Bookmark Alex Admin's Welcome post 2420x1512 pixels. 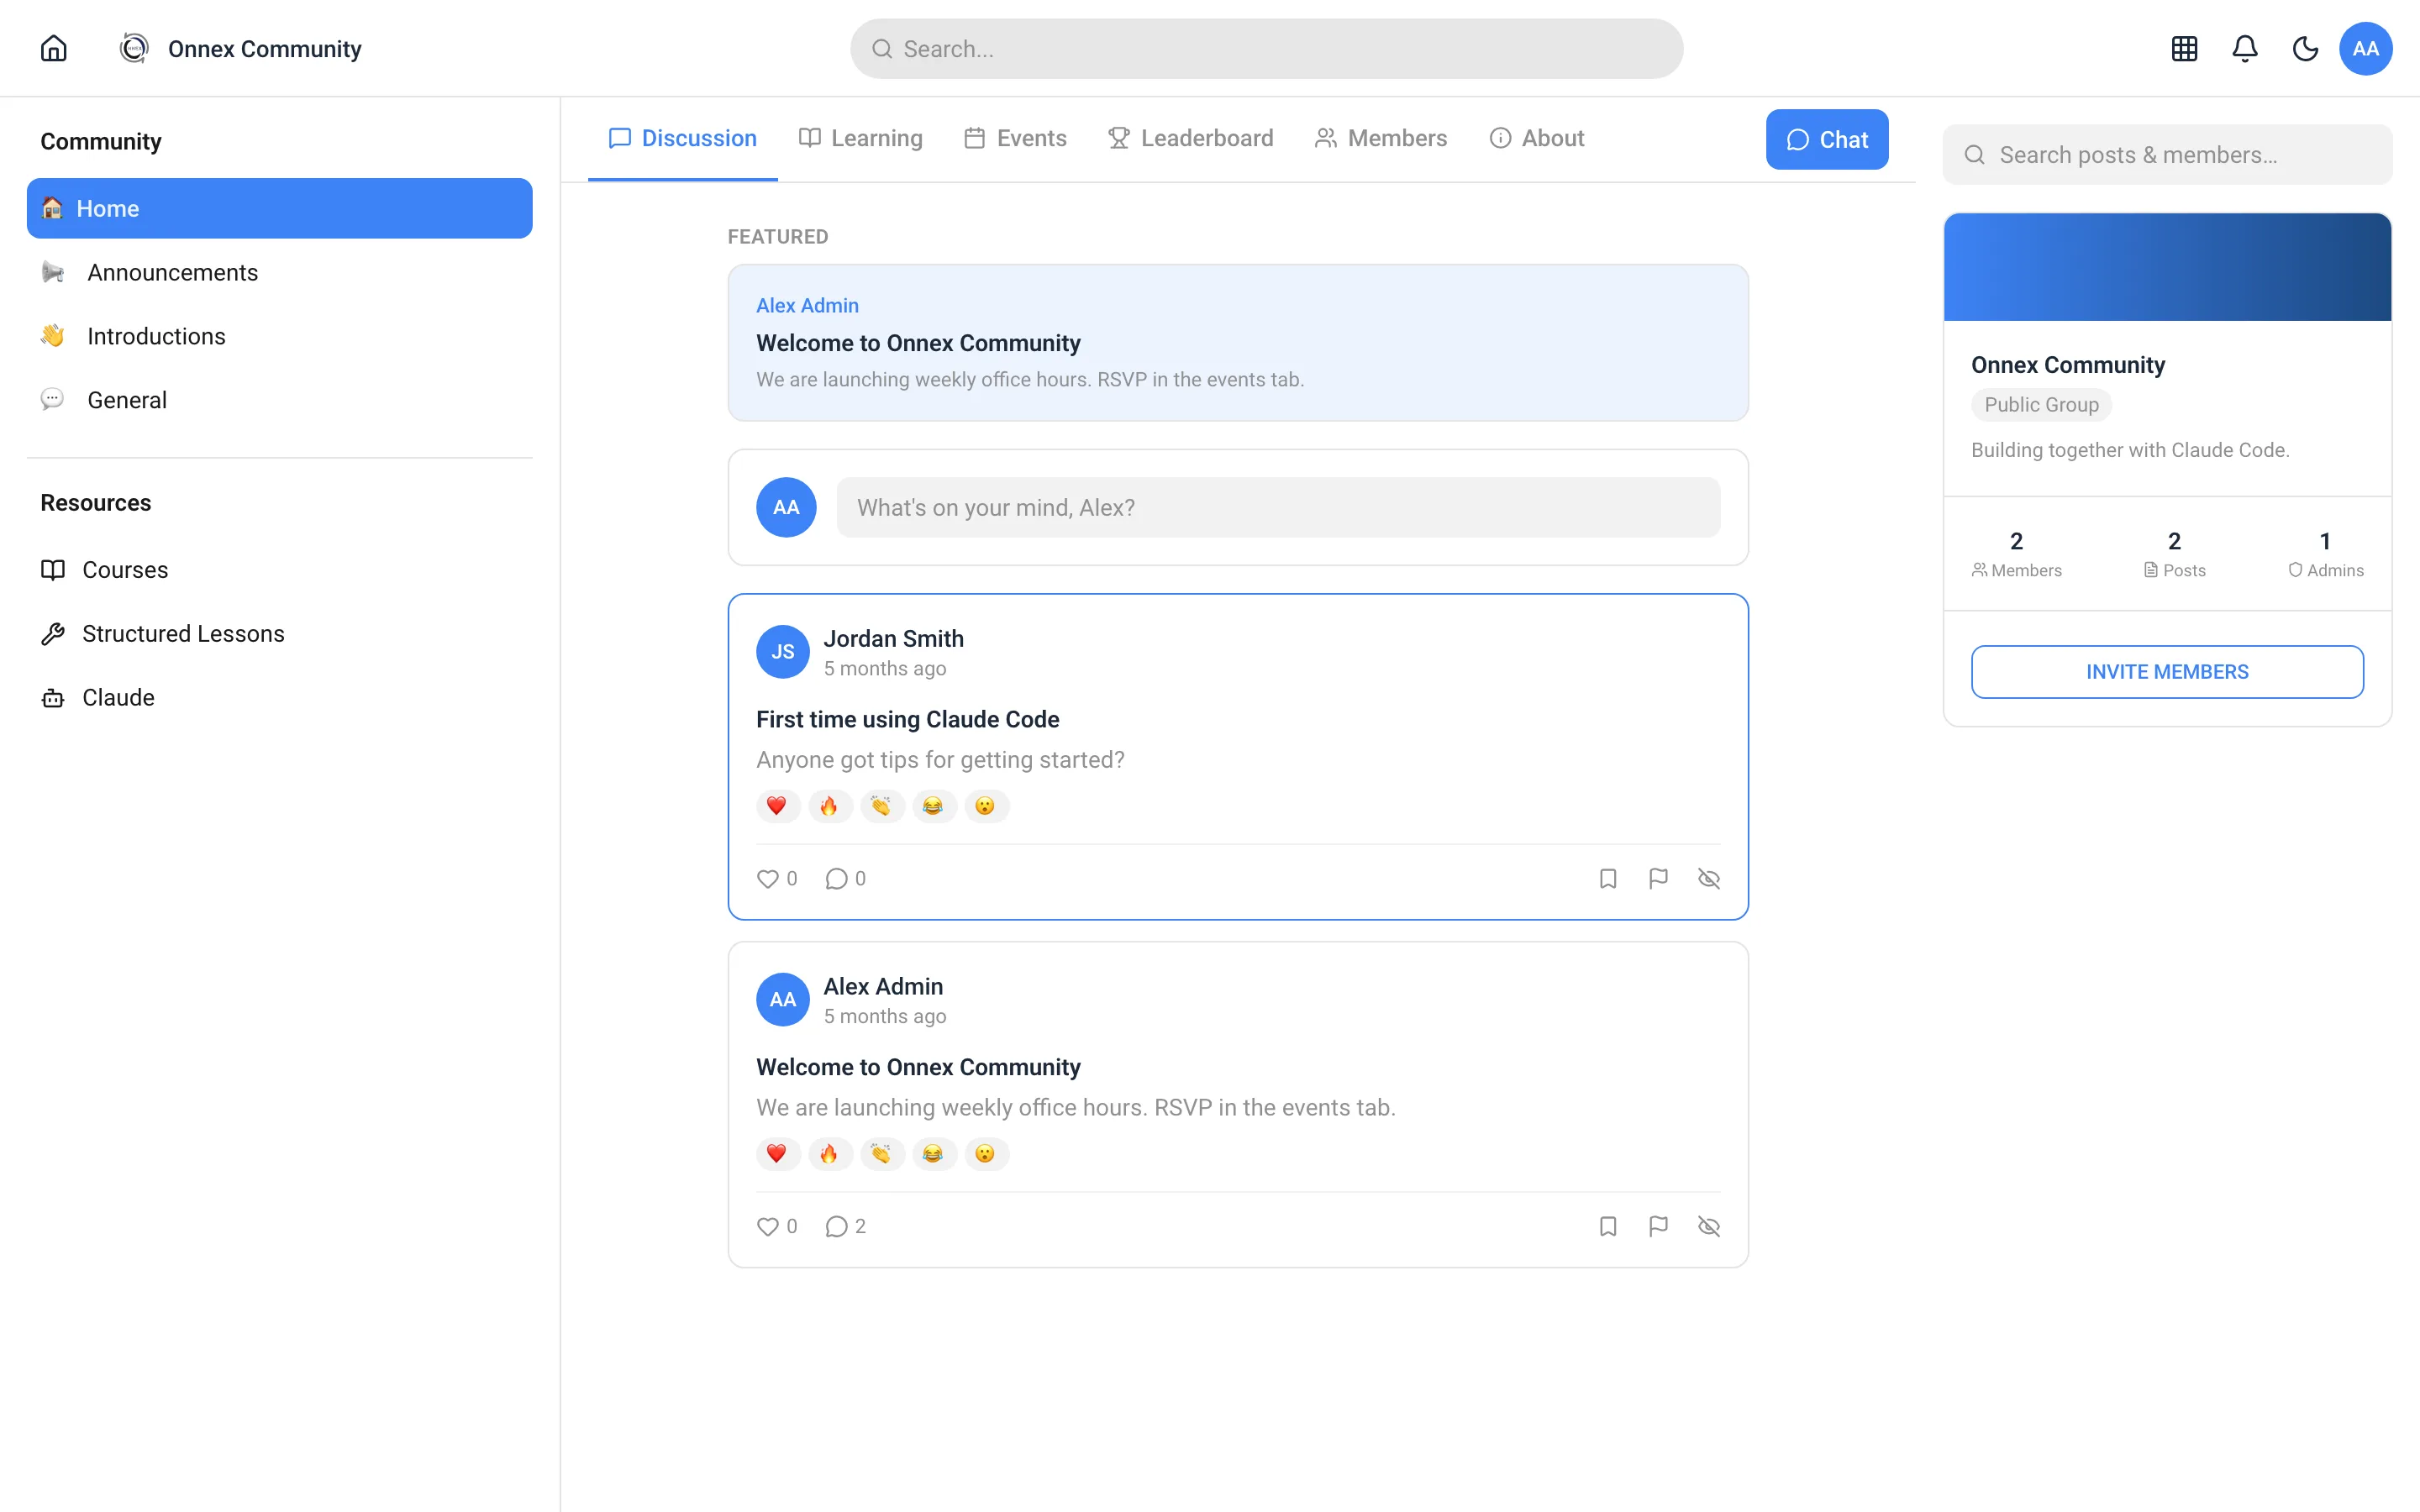click(1608, 1226)
